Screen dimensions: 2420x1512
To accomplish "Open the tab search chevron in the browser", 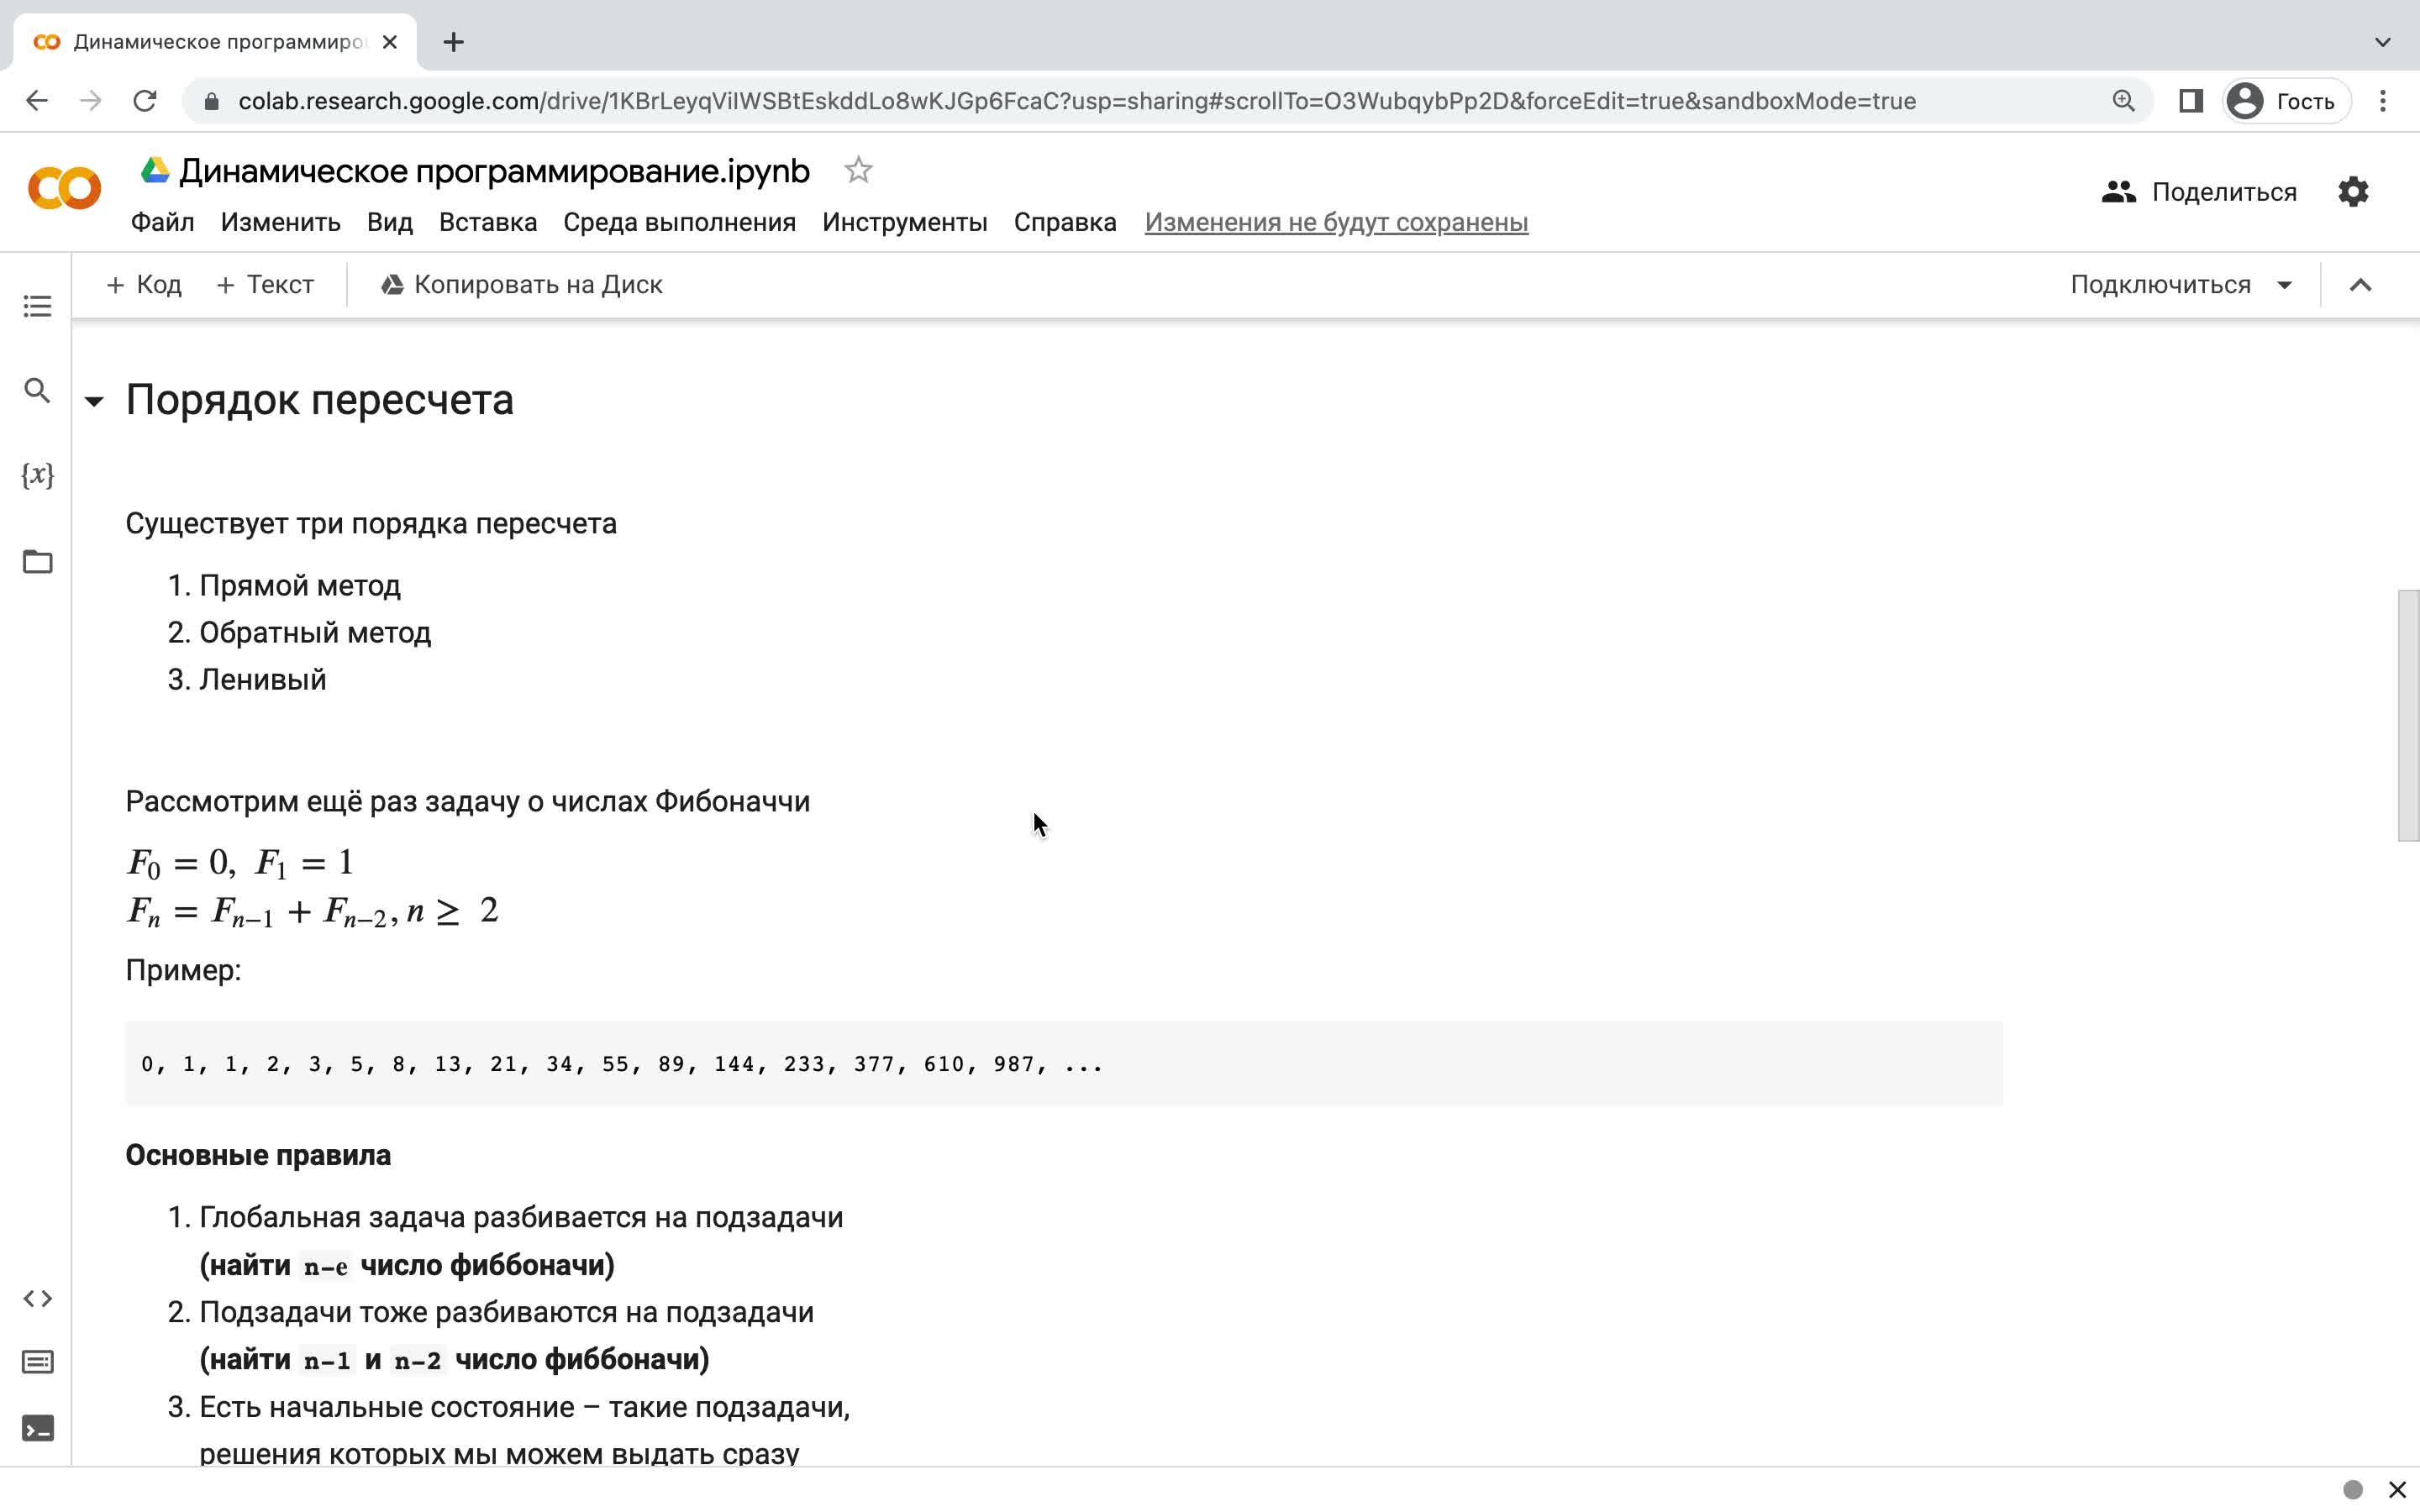I will click(x=2383, y=42).
